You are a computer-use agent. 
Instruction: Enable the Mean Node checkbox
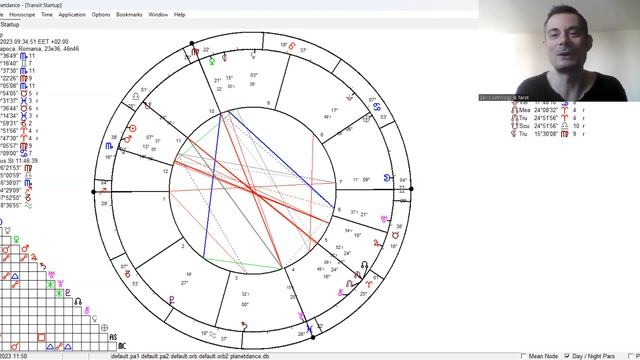(x=524, y=356)
